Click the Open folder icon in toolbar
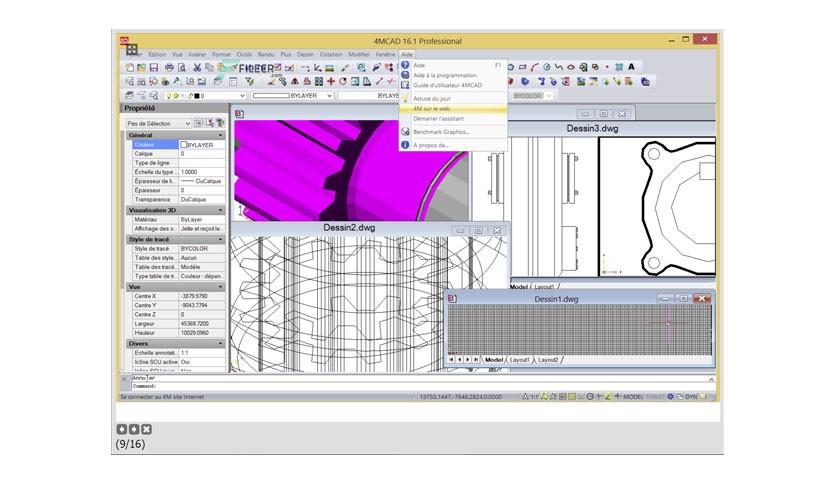Image resolution: width=836 pixels, height=484 pixels. pyautogui.click(x=141, y=68)
